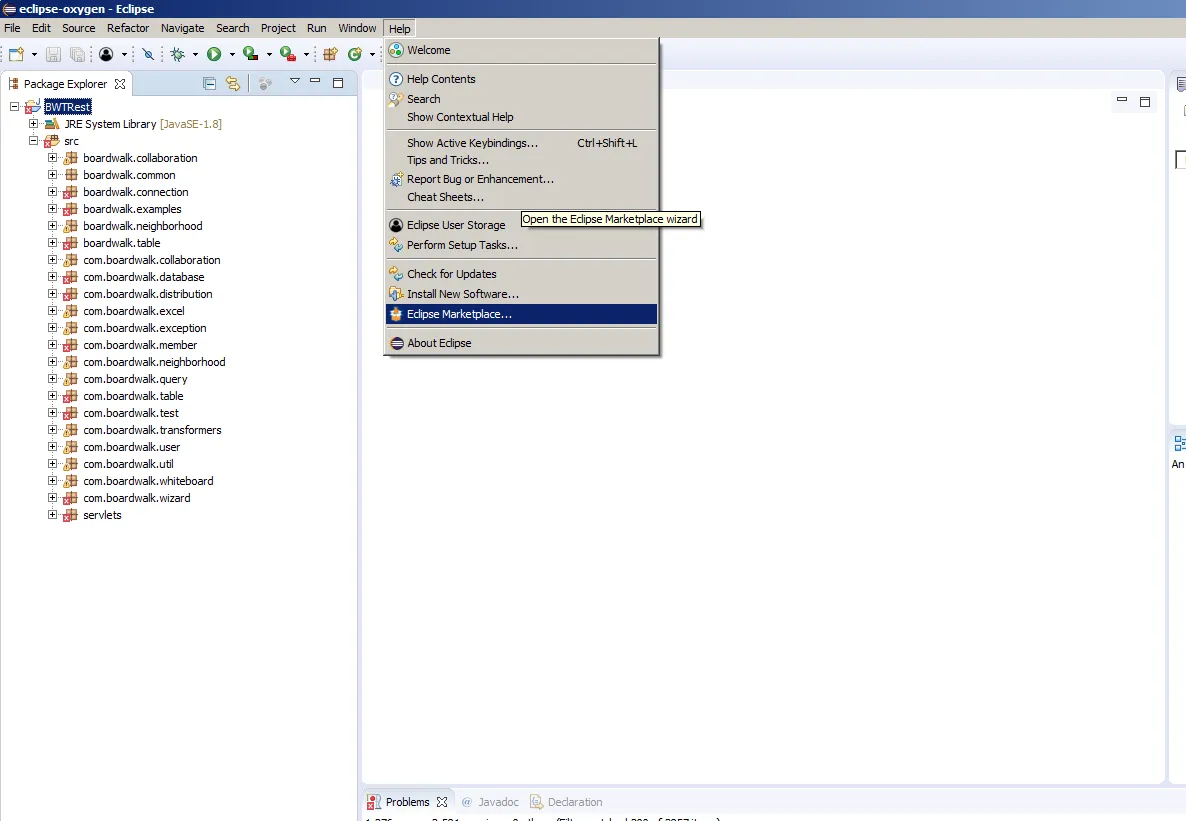The width and height of the screenshot is (1186, 821).
Task: Click the New Java Class icon
Action: [x=355, y=54]
